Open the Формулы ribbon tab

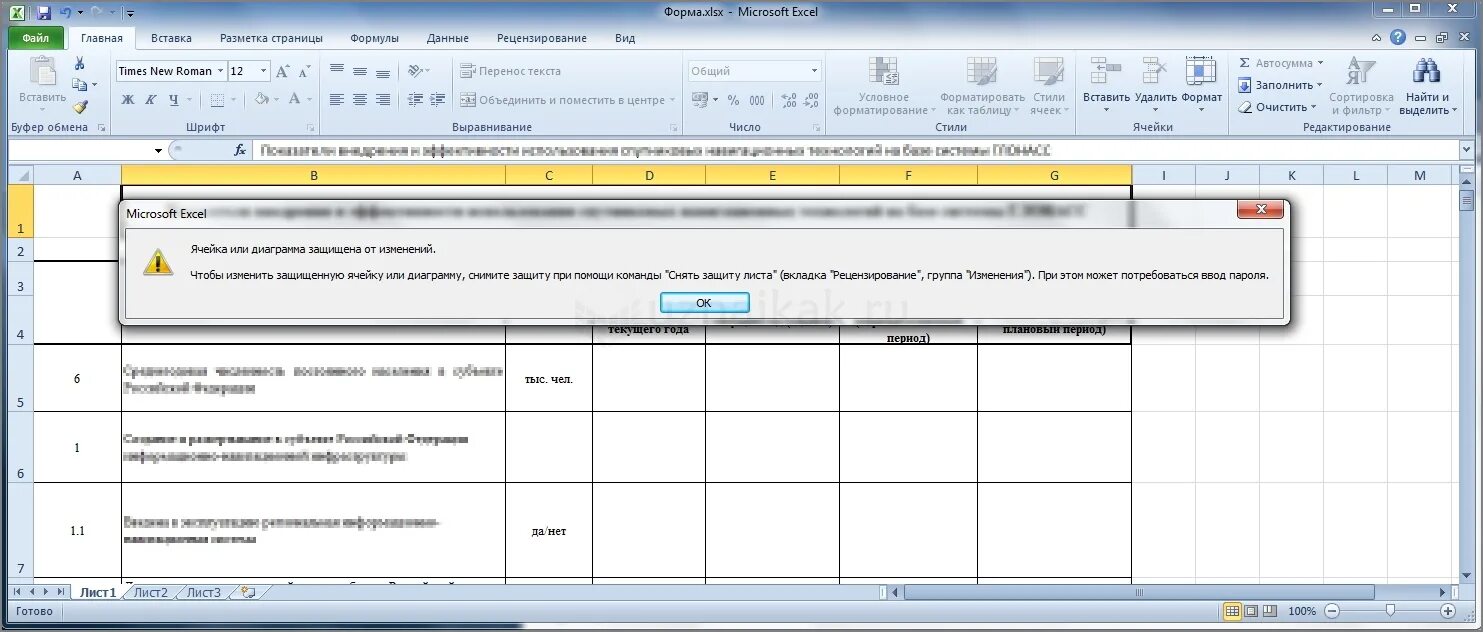click(x=374, y=38)
